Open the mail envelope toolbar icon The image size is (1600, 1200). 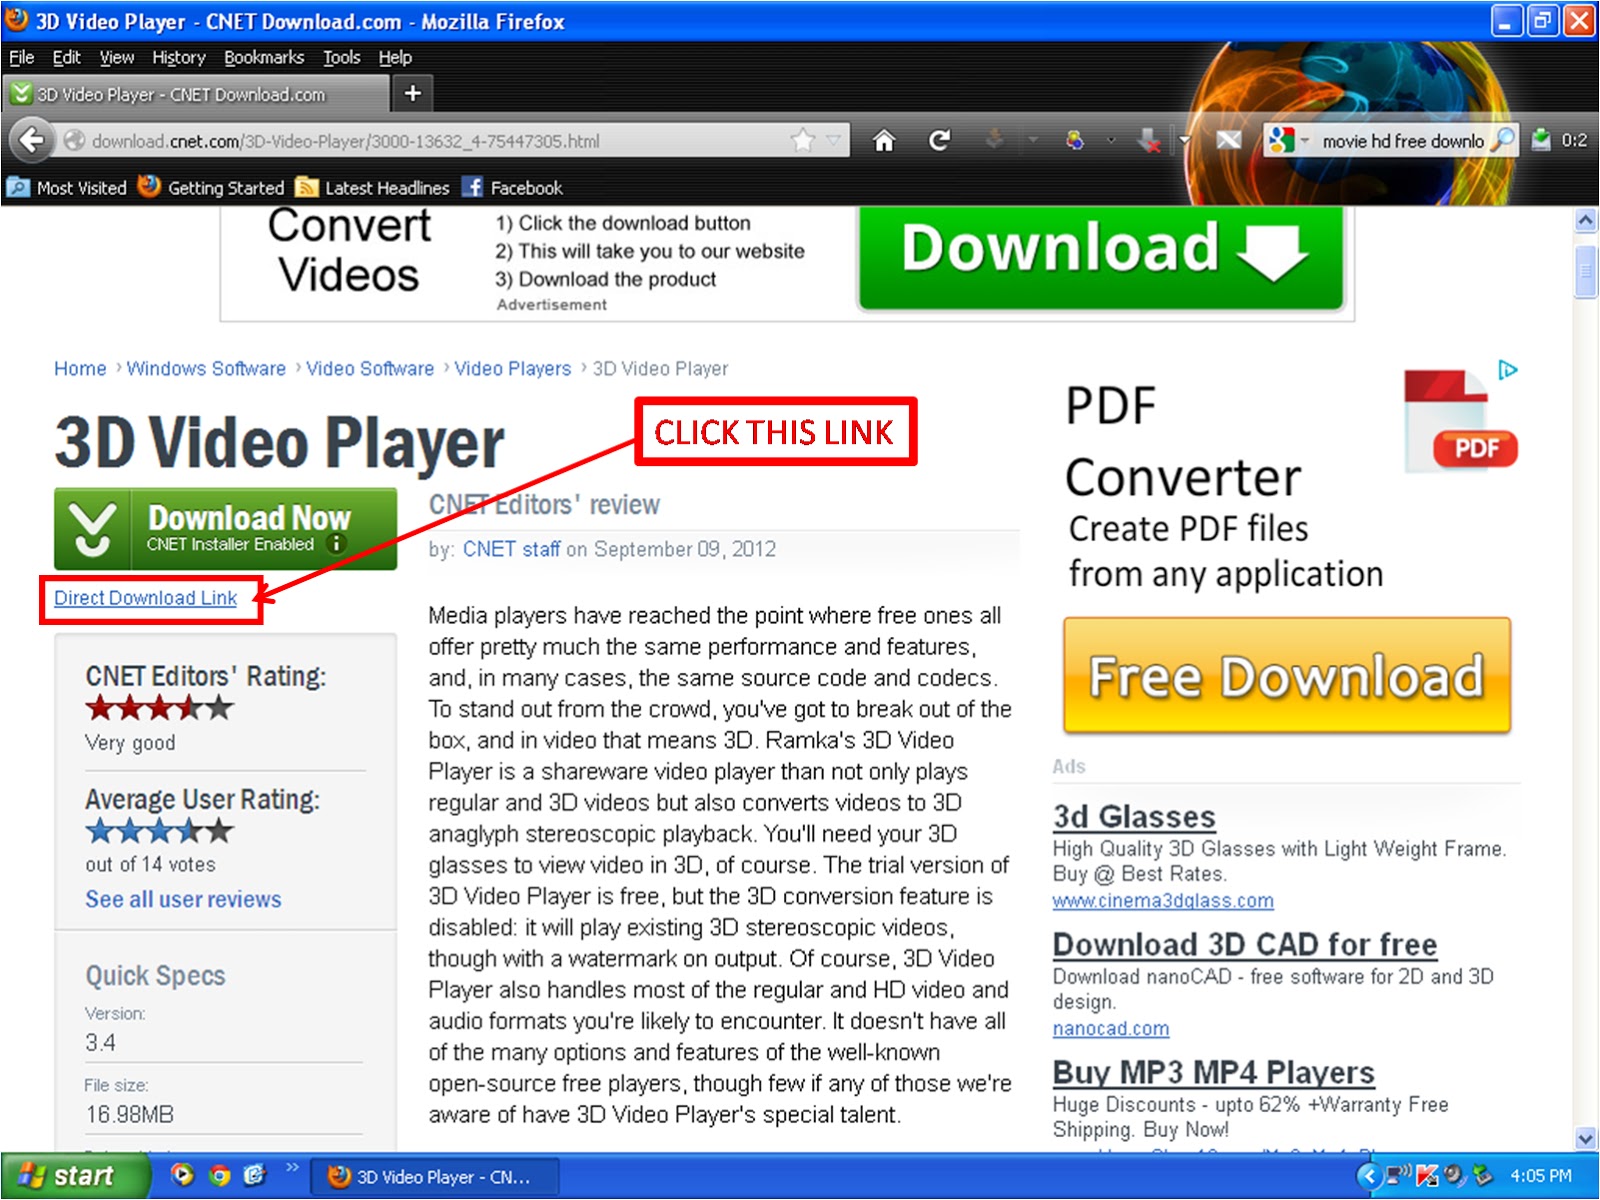tap(1229, 140)
